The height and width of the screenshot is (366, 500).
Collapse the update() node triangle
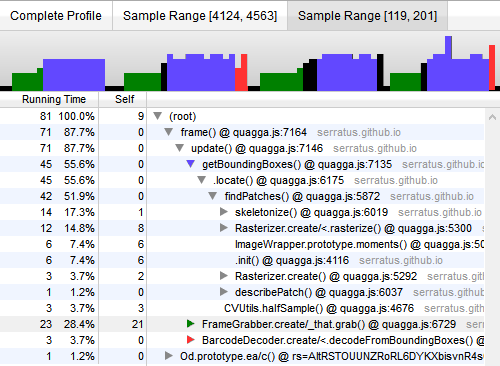[x=180, y=148]
